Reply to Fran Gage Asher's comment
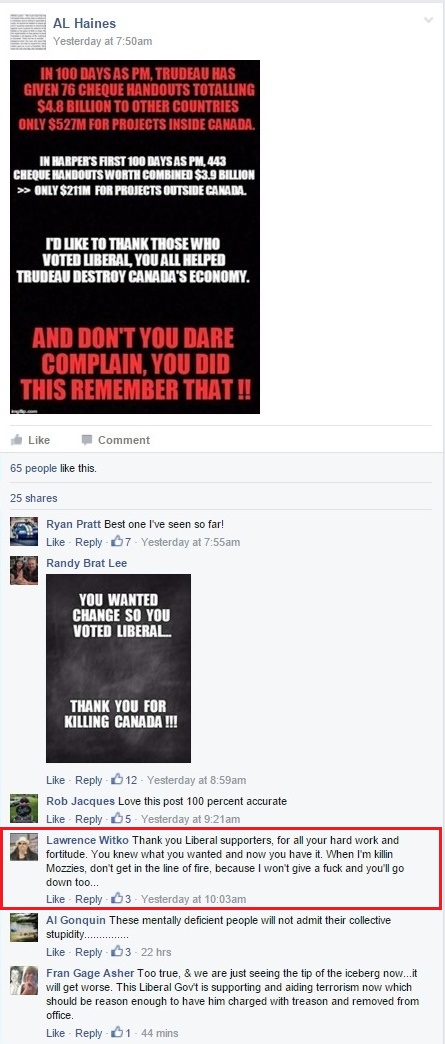This screenshot has width=445, height=1044. [89, 1033]
